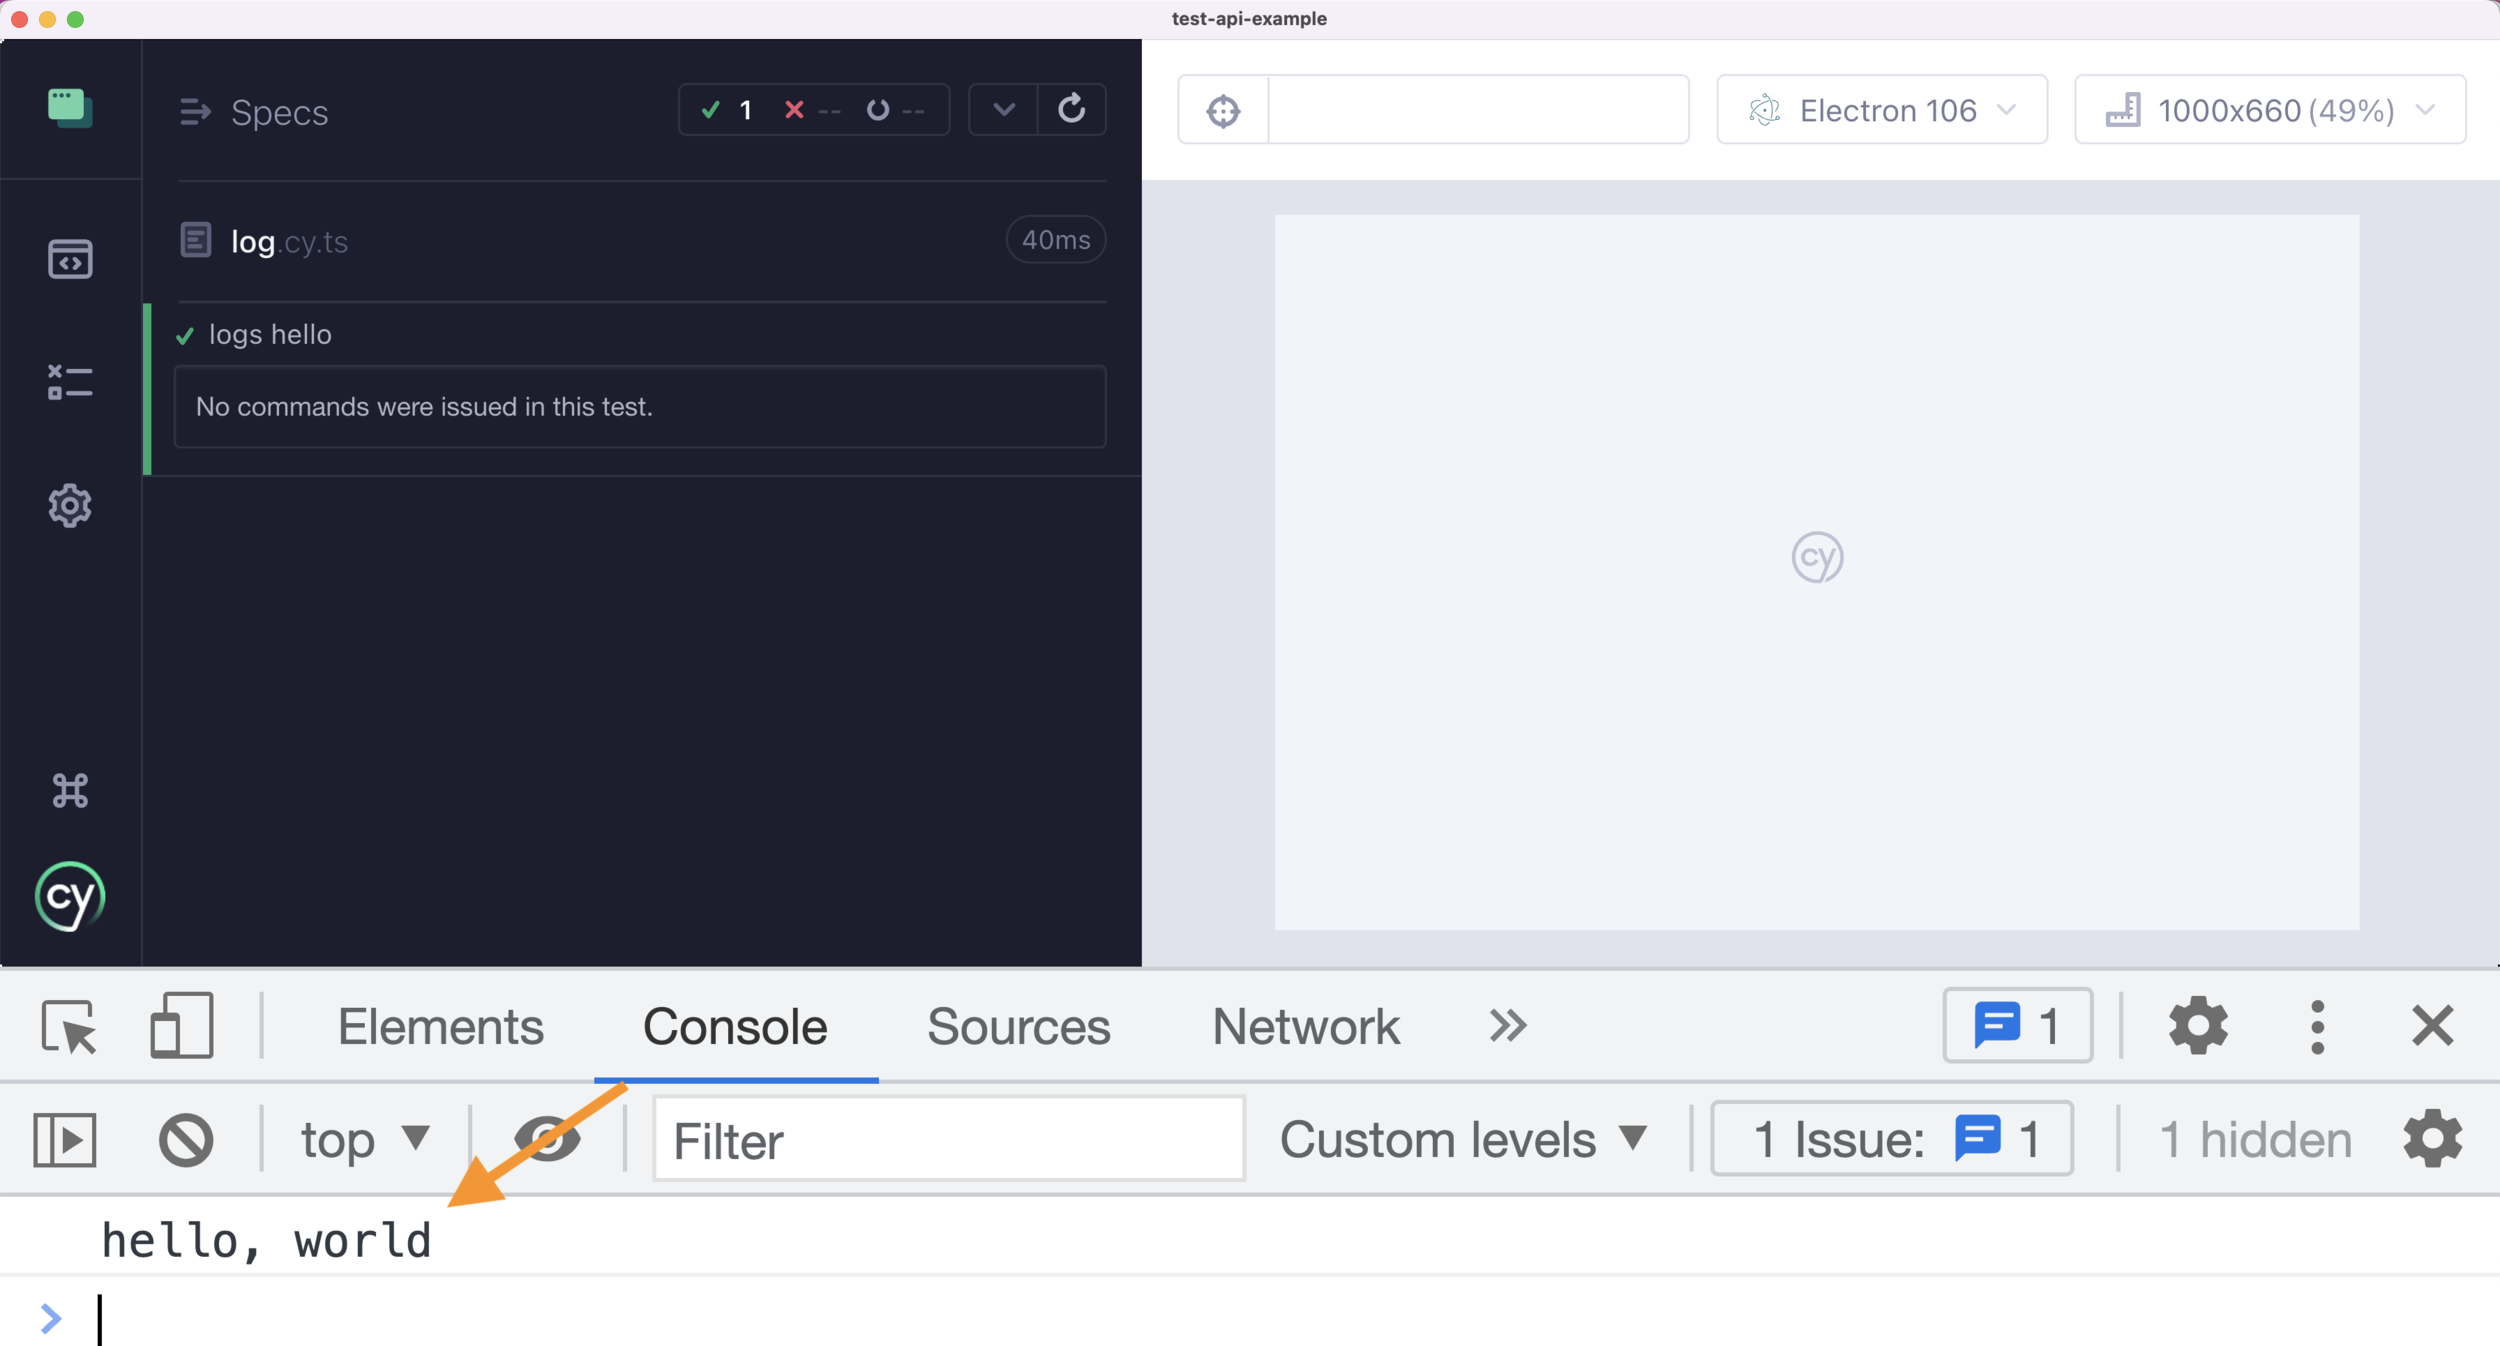
Task: Toggle live expression eye icon
Action: [547, 1139]
